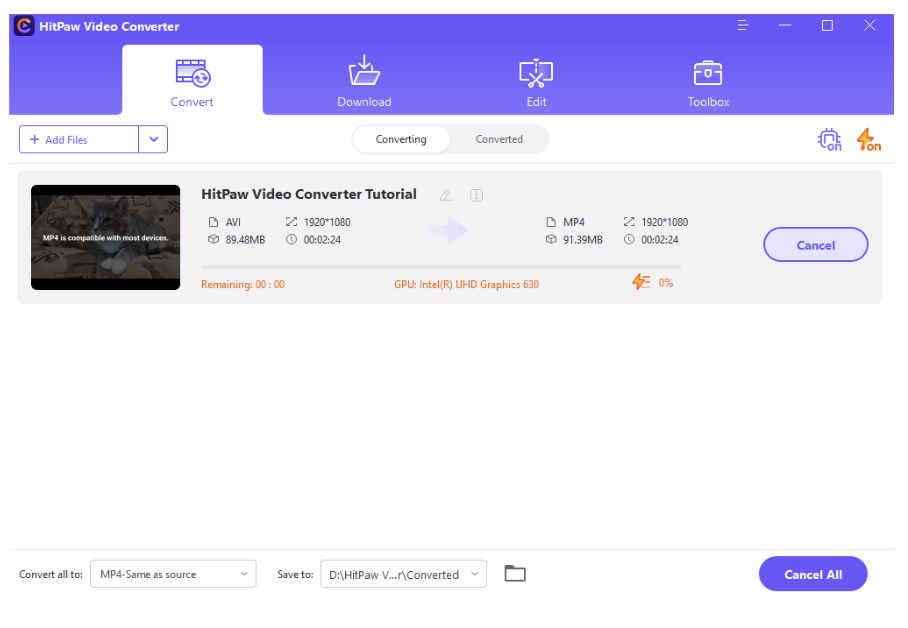Click GPU: Intel(R) UHD Graphics 630 text
Screen dimensions: 908x628
point(467,284)
